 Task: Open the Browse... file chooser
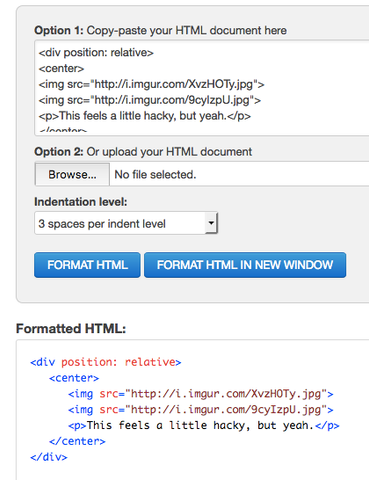click(x=72, y=174)
